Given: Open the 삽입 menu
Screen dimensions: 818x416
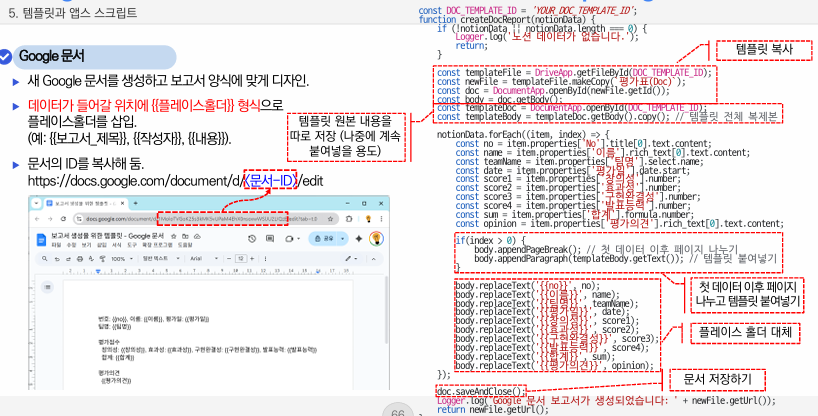Looking at the screenshot, I should pyautogui.click(x=102, y=245).
